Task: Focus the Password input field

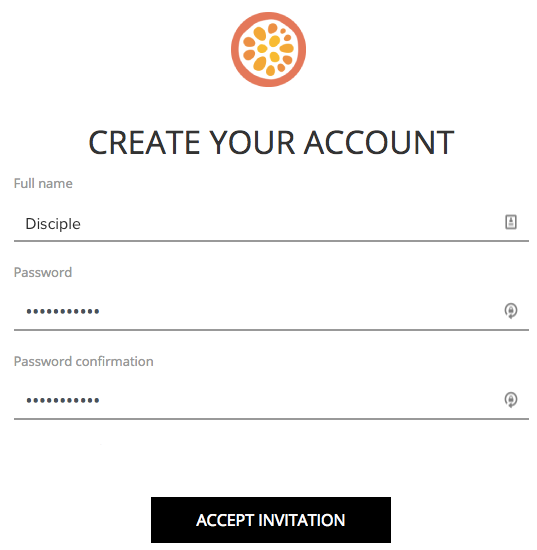Action: pyautogui.click(x=271, y=312)
